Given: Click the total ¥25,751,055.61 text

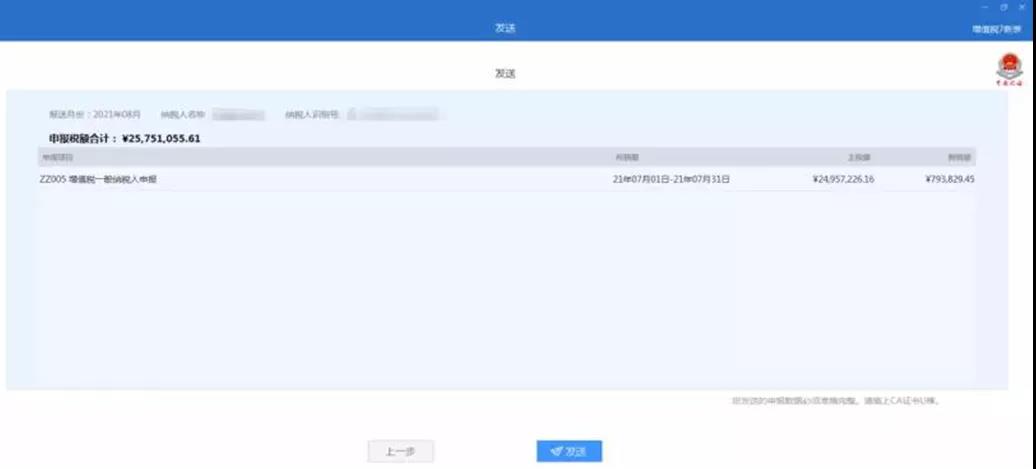Looking at the screenshot, I should [x=161, y=139].
